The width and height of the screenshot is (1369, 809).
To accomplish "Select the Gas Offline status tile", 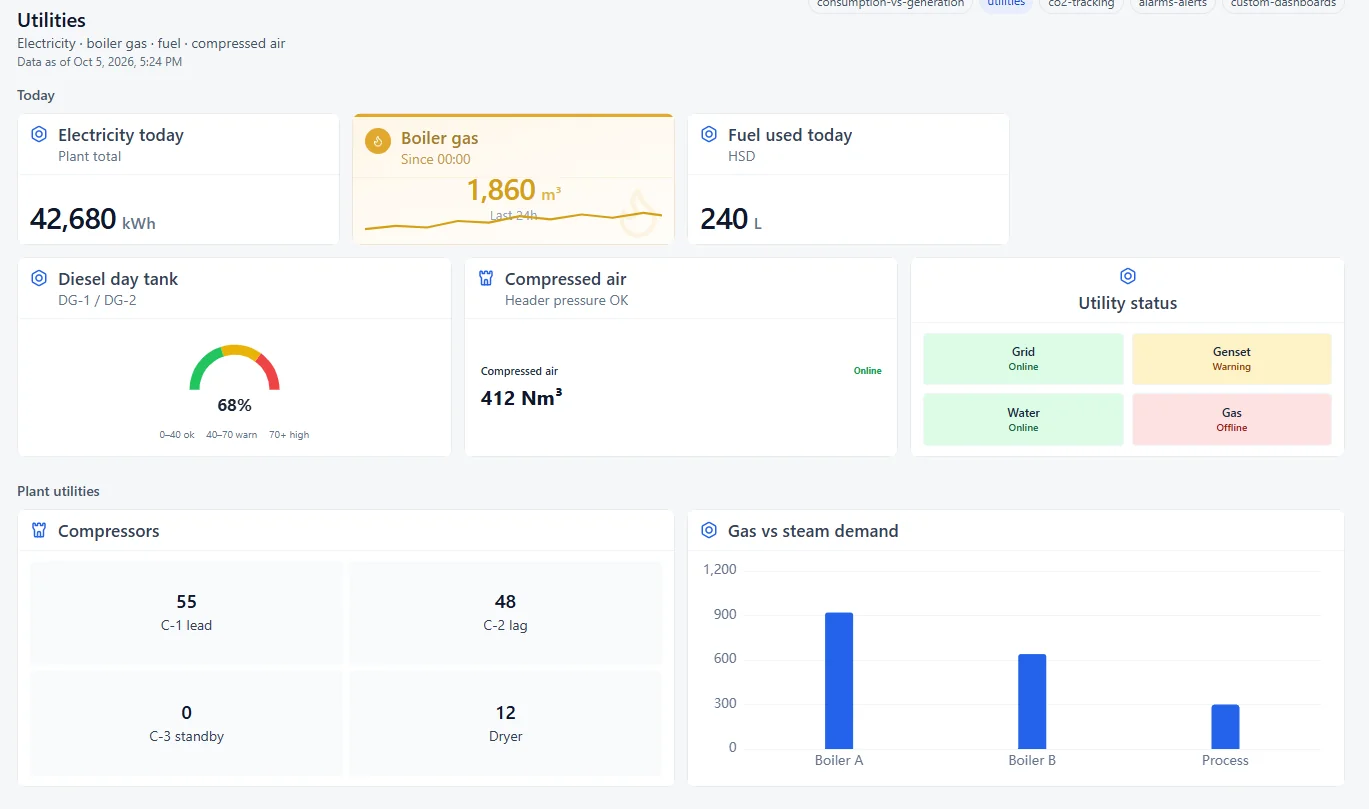I will 1231,419.
